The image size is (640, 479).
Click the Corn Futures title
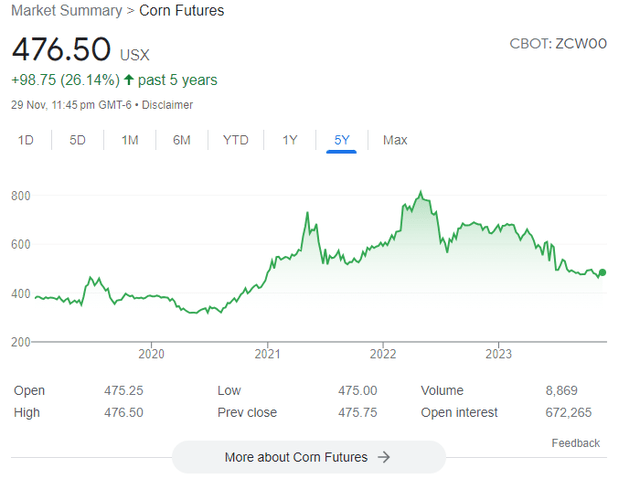point(182,11)
